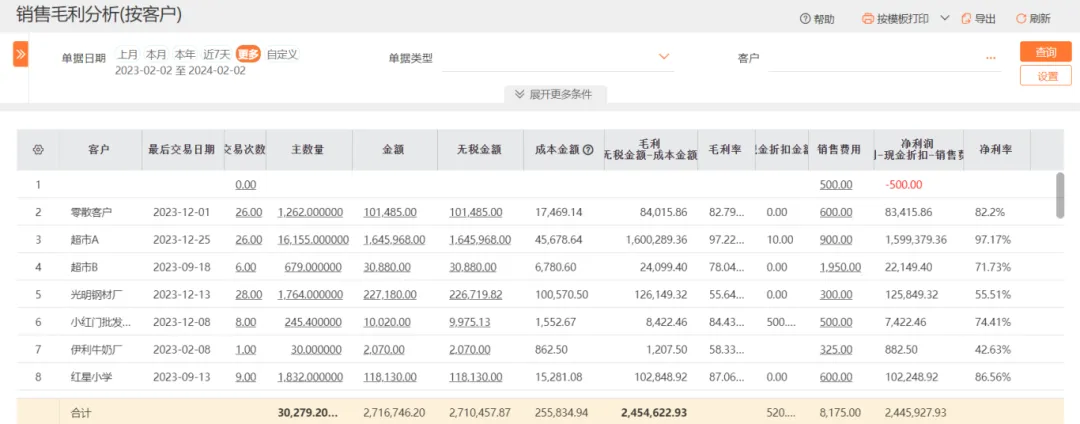Click the refresh icon
Image resolution: width=1080 pixels, height=424 pixels.
point(1021,19)
